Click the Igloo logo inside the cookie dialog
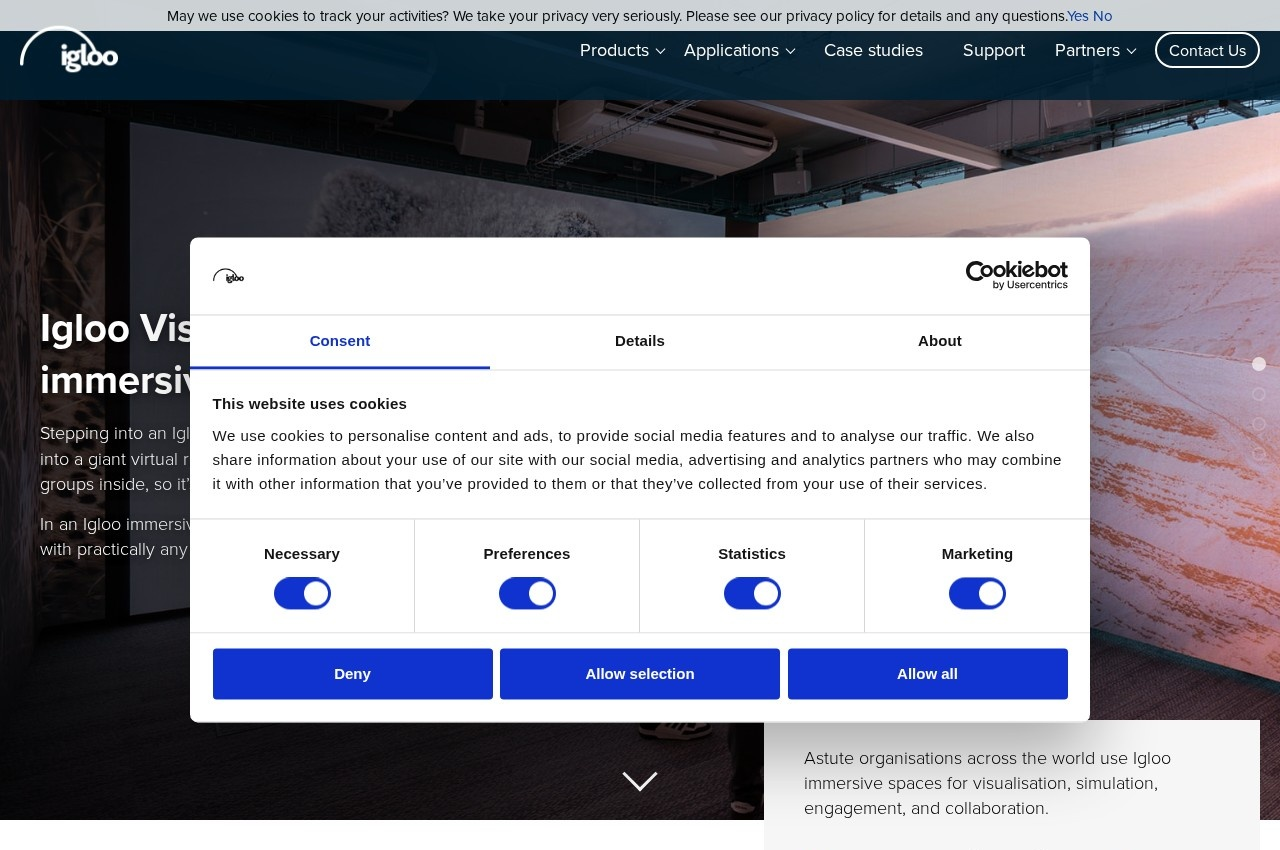1280x850 pixels. tap(228, 276)
